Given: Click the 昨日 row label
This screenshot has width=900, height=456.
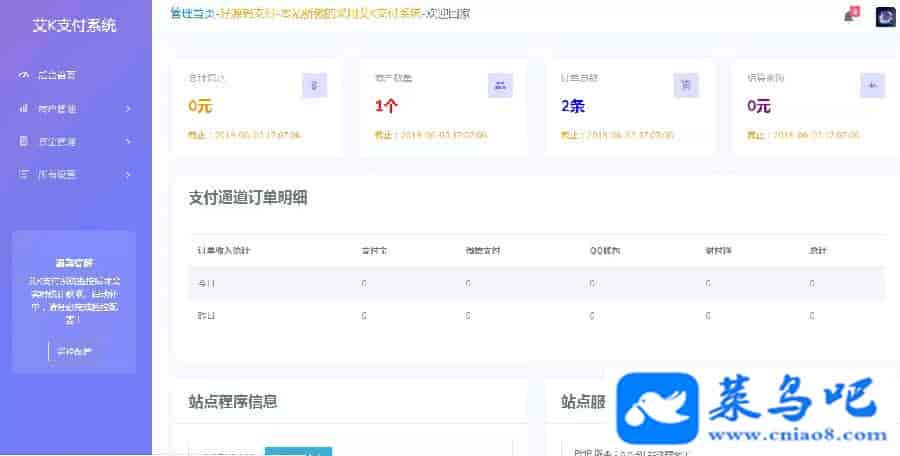Looking at the screenshot, I should pyautogui.click(x=205, y=316).
